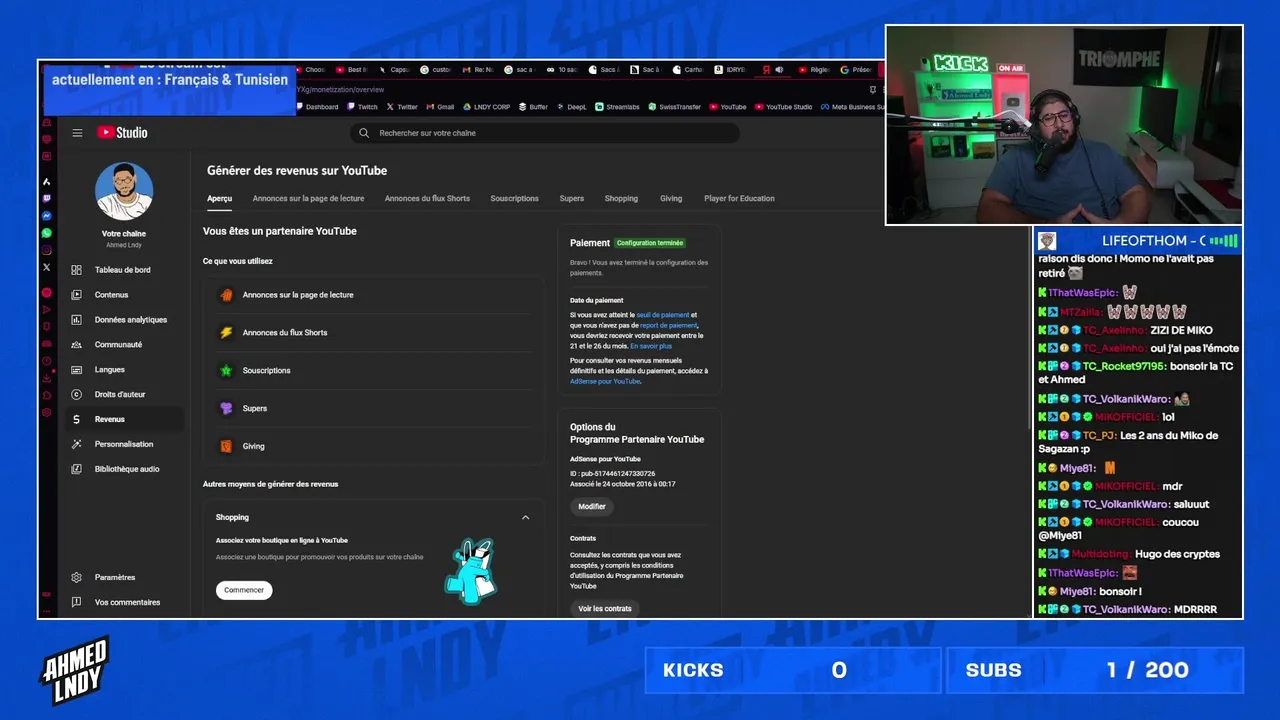Select Supers row in usage list
This screenshot has width=1280, height=720.
(373, 409)
